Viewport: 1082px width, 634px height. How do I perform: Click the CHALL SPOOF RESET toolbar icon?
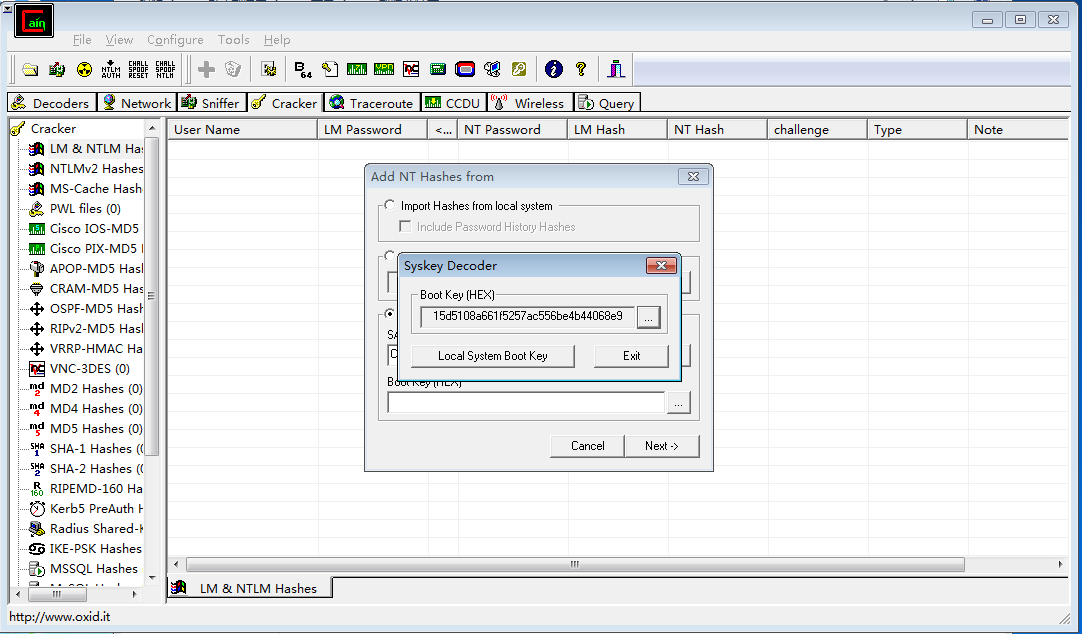tap(138, 69)
